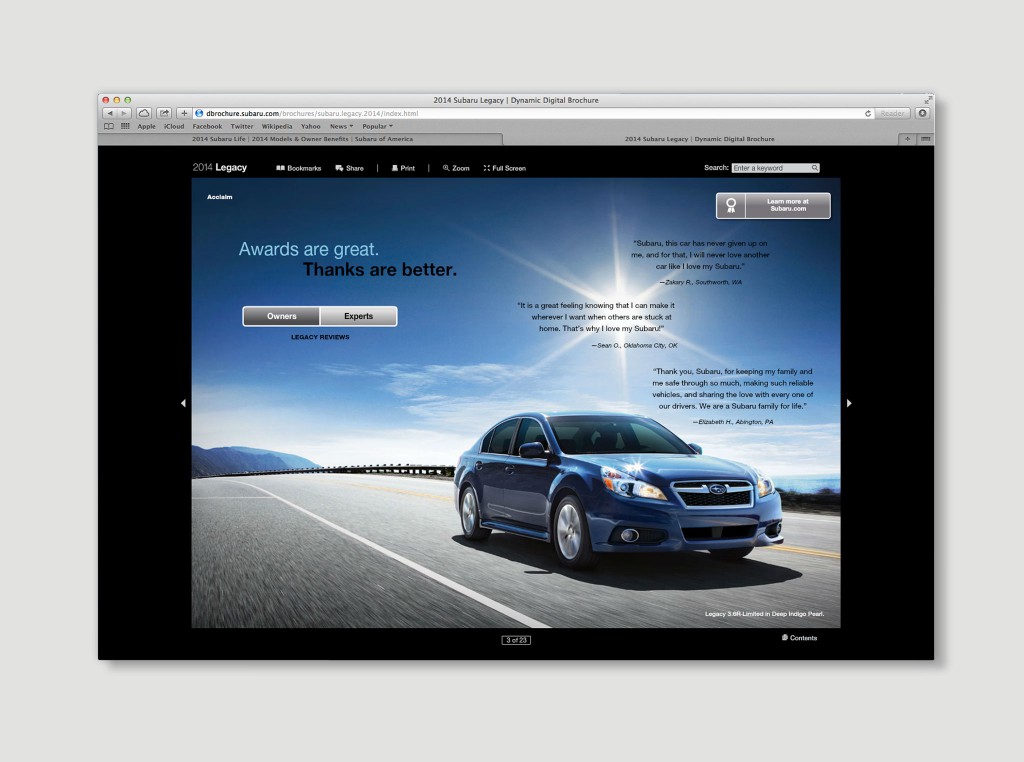Click the Acclaim section label
Viewport: 1024px width, 762px height.
[x=219, y=197]
